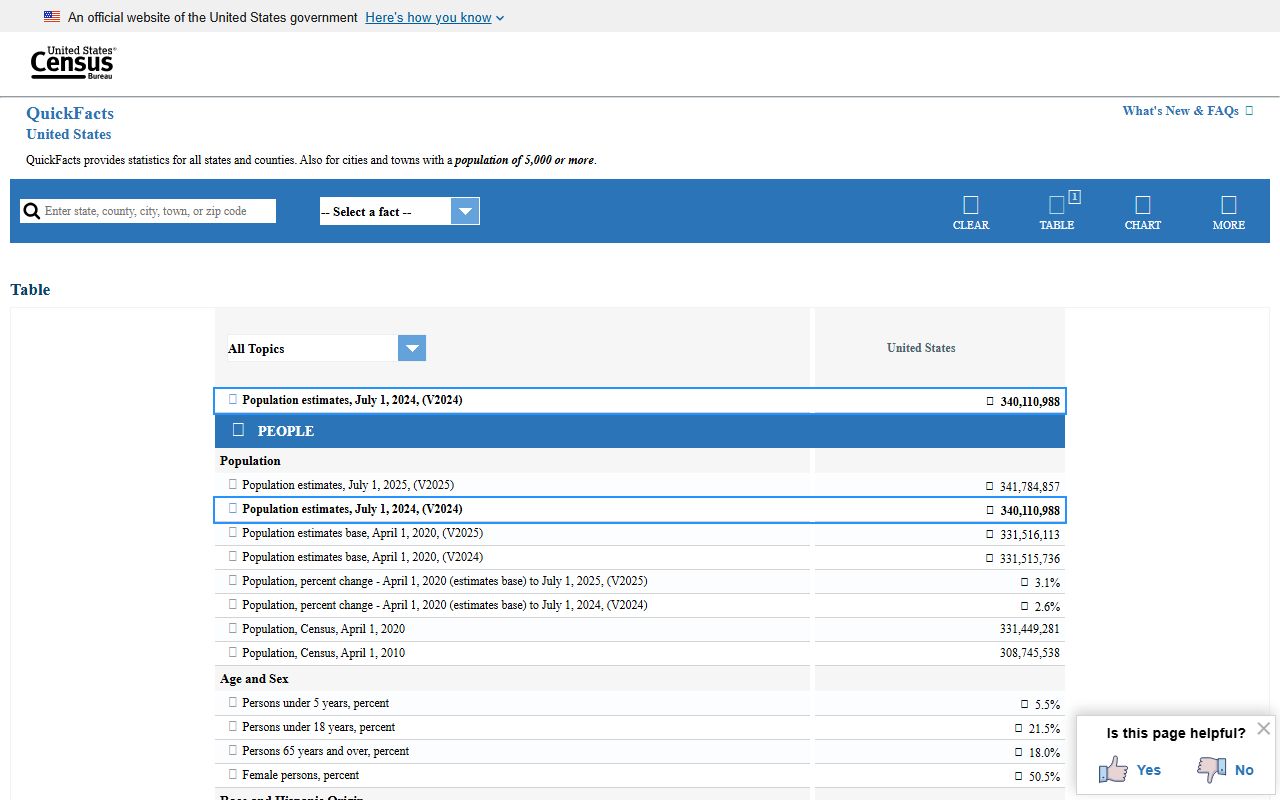This screenshot has width=1280, height=800.
Task: Open the Select a fact dropdown
Action: (x=400, y=211)
